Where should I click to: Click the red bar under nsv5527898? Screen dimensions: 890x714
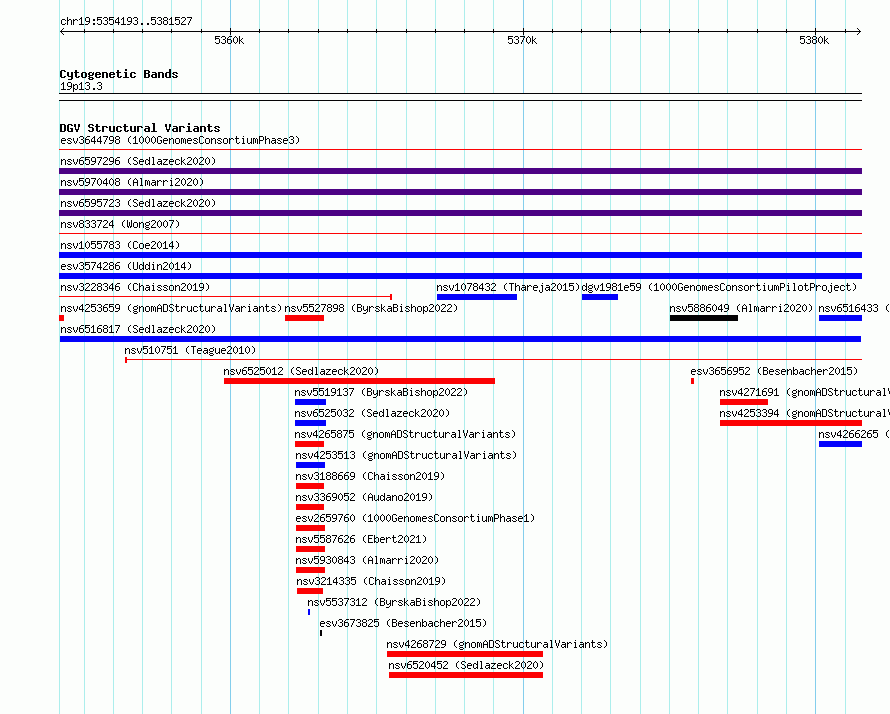(x=304, y=318)
